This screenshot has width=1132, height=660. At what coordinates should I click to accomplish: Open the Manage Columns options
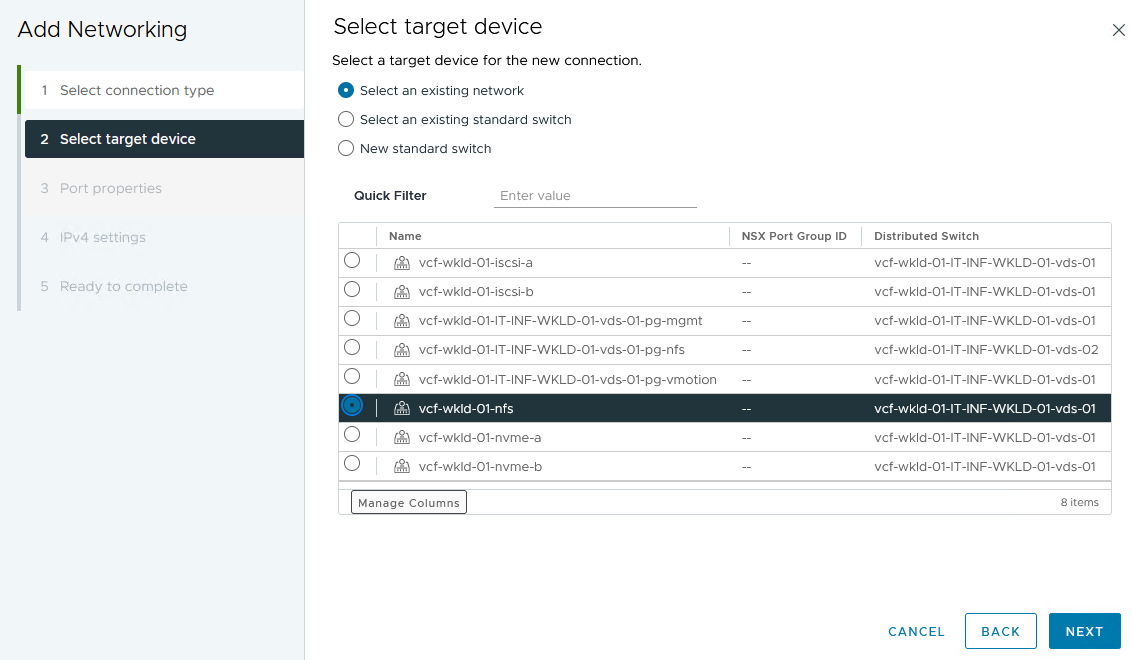409,502
